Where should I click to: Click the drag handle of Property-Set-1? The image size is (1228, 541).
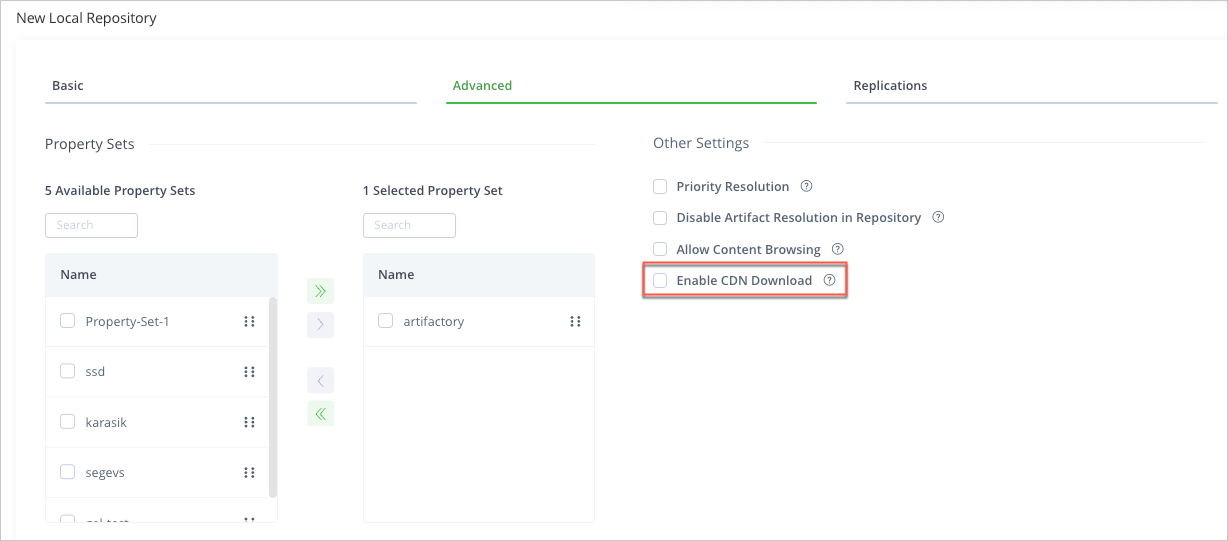(249, 321)
